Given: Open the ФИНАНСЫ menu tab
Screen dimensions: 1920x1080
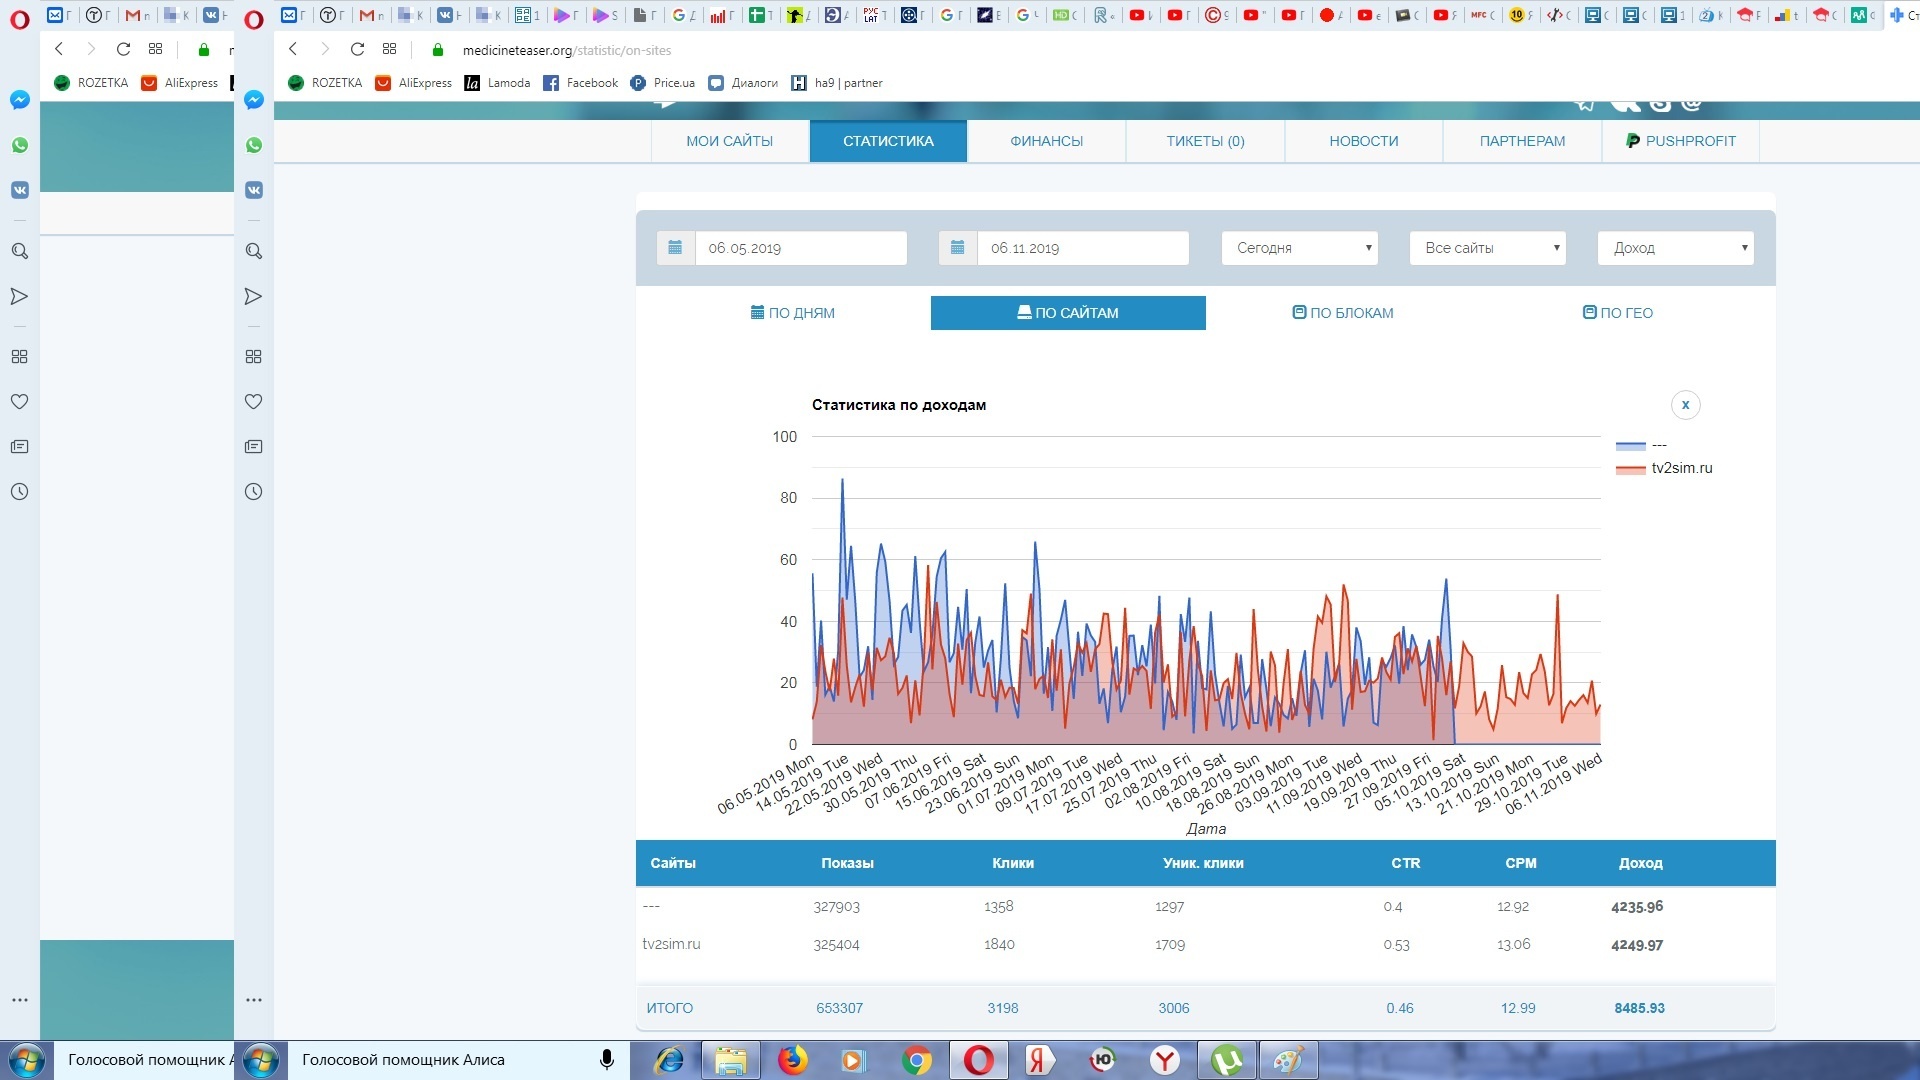Looking at the screenshot, I should [x=1046, y=141].
